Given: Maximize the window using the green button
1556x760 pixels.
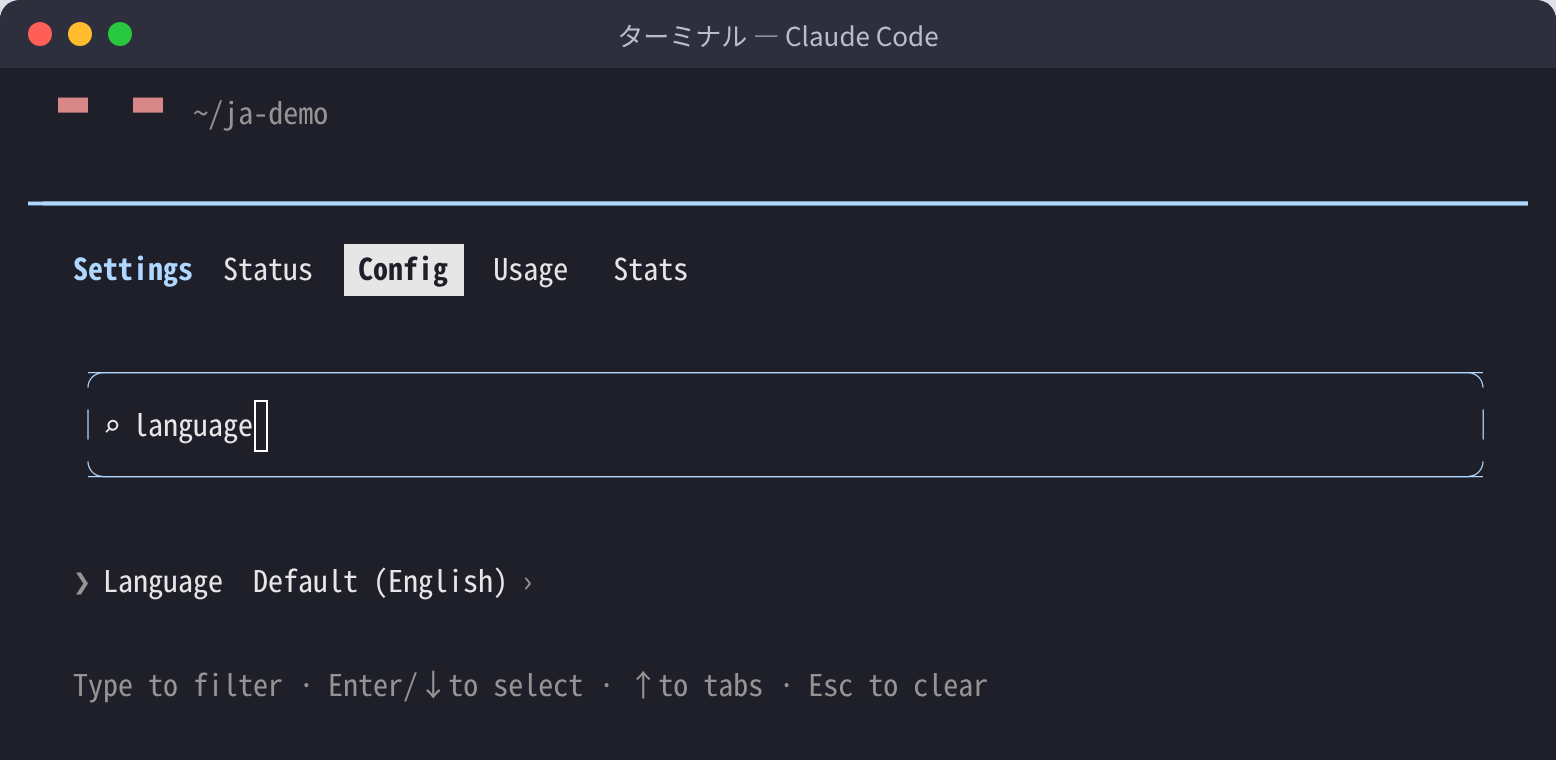Looking at the screenshot, I should pos(120,34).
